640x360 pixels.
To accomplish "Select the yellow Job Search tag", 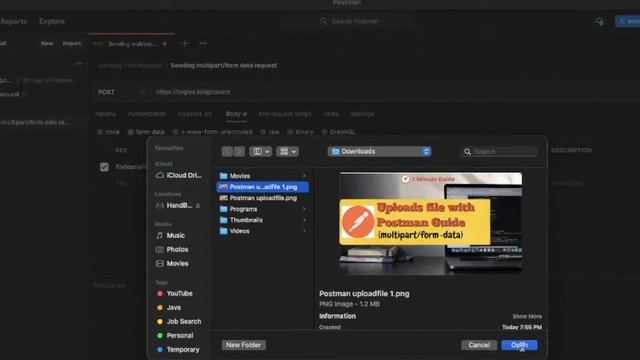I will click(179, 322).
